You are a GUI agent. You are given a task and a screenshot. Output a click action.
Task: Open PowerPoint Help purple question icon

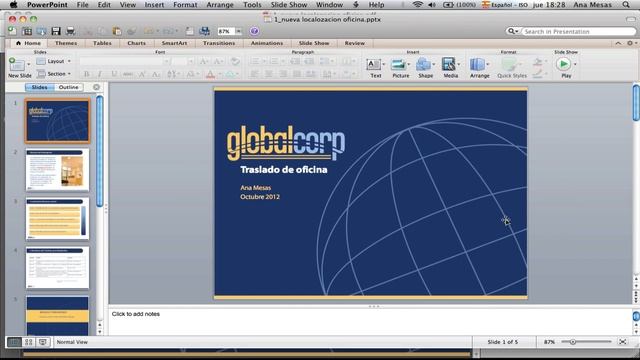point(254,31)
